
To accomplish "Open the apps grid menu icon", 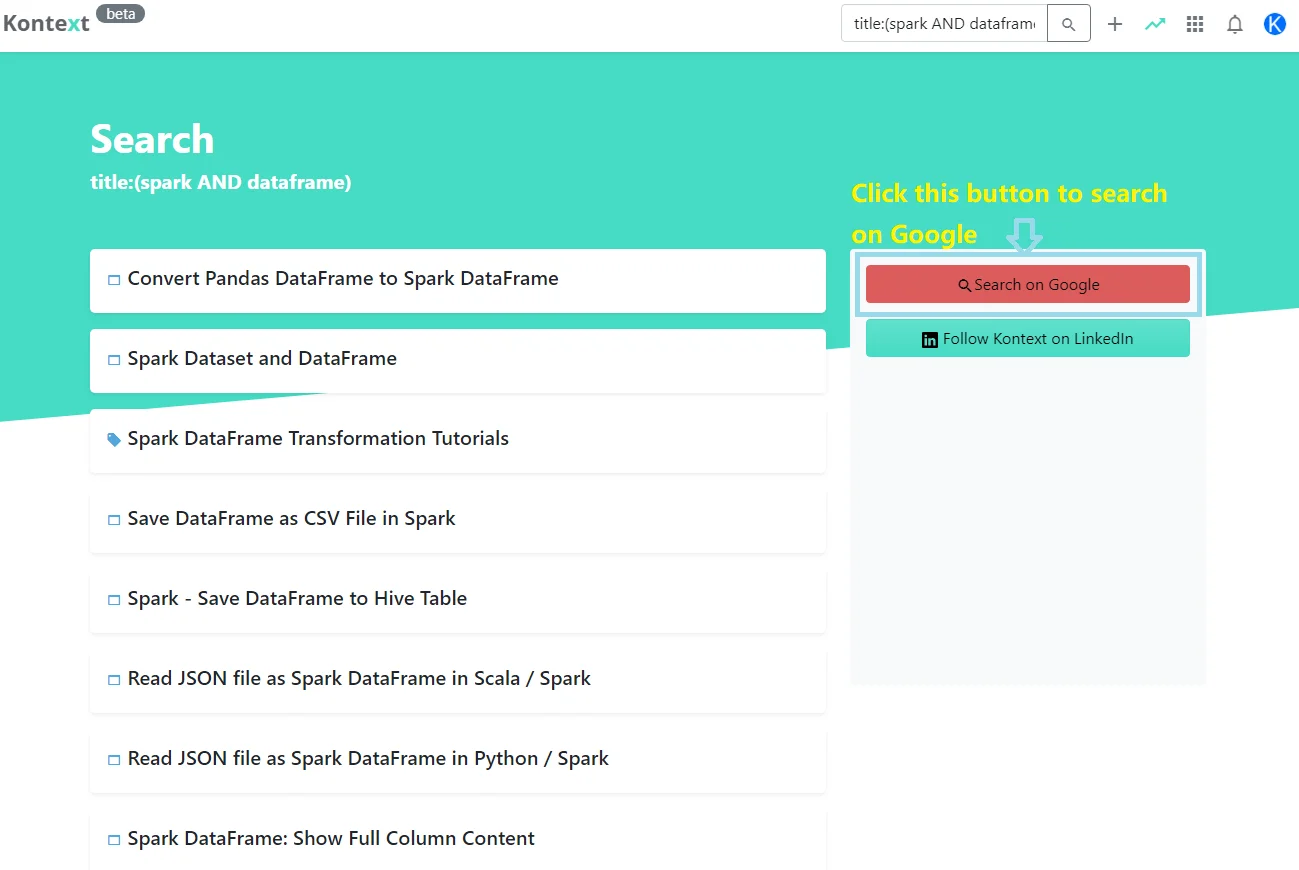I will pyautogui.click(x=1195, y=24).
